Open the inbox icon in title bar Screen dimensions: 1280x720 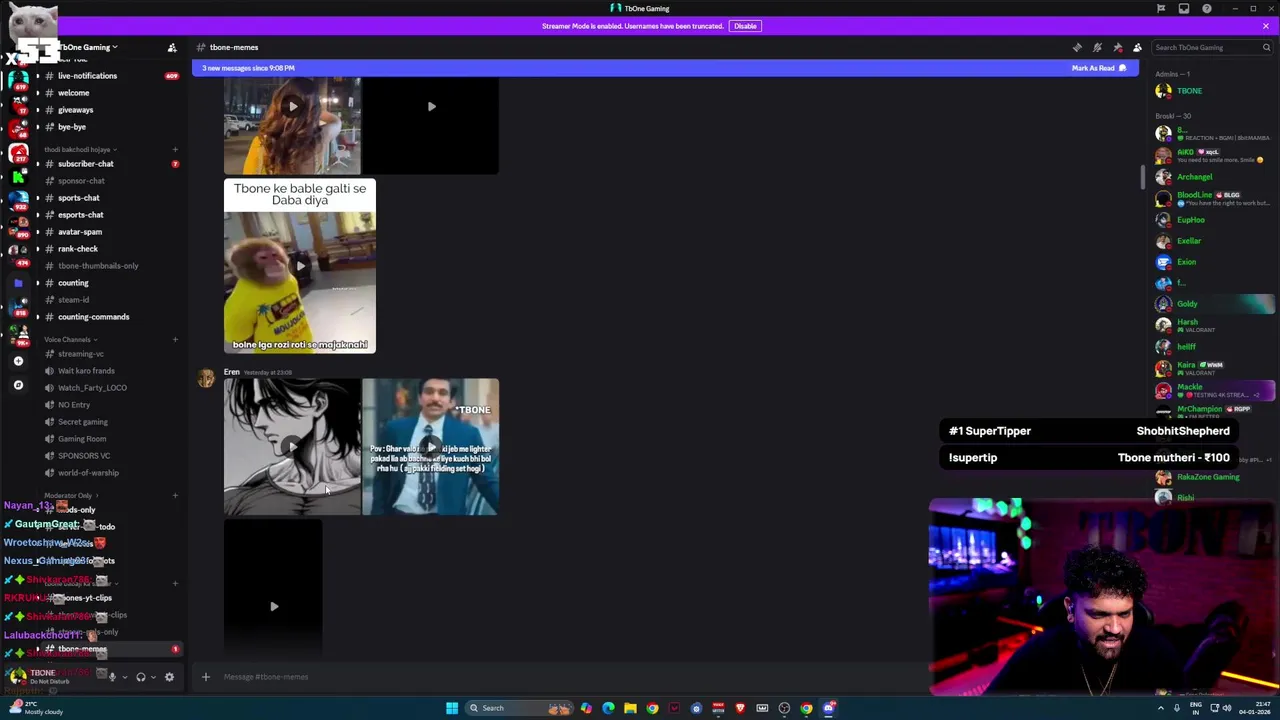pyautogui.click(x=1184, y=8)
